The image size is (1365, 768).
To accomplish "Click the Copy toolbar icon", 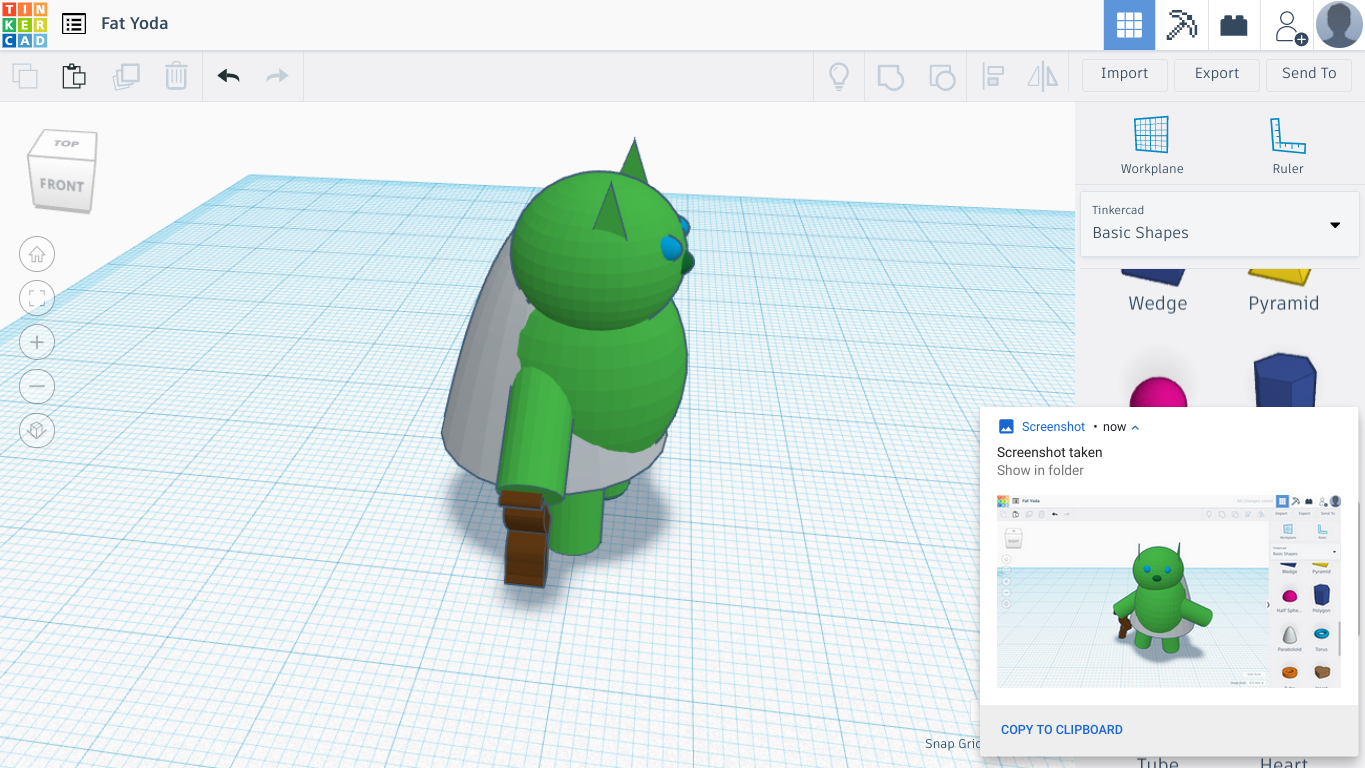I will pyautogui.click(x=25, y=76).
